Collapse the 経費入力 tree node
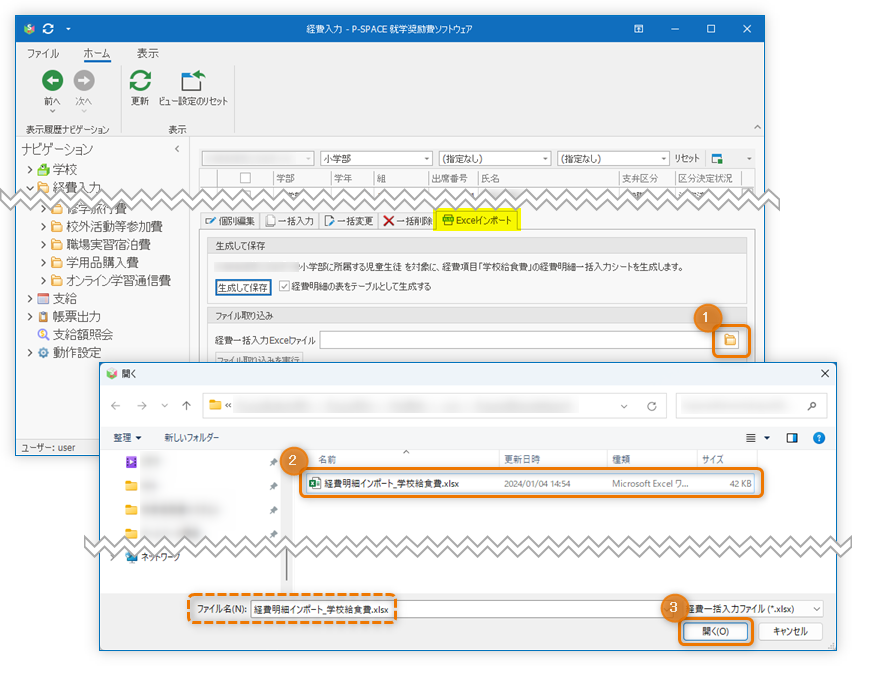 30,188
